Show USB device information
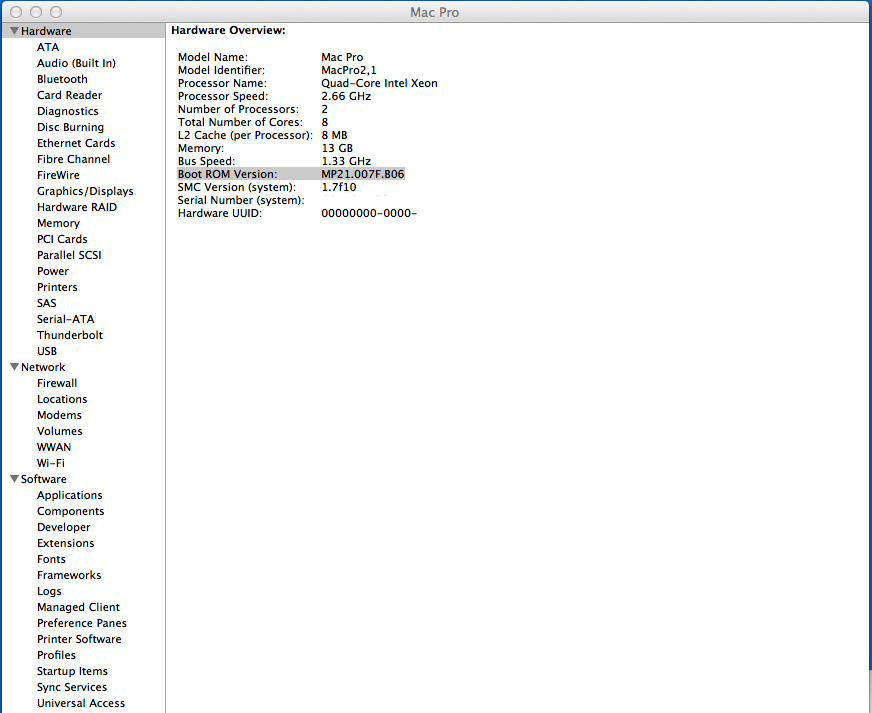 47,351
